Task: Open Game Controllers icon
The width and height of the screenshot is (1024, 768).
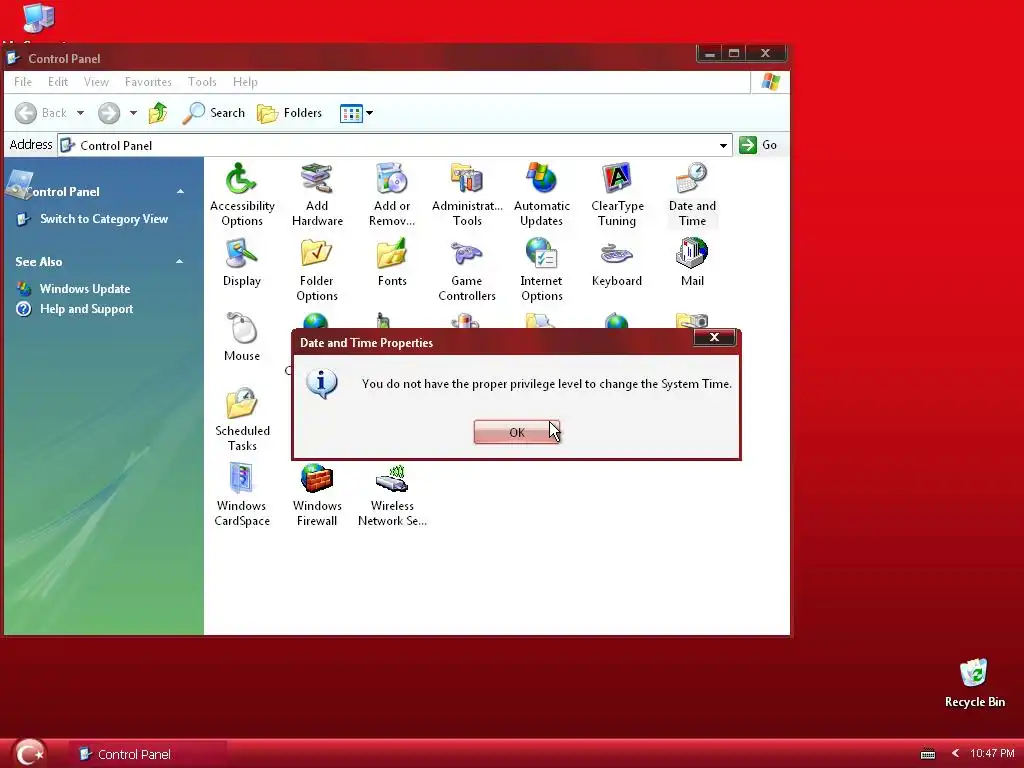Action: pos(467,270)
